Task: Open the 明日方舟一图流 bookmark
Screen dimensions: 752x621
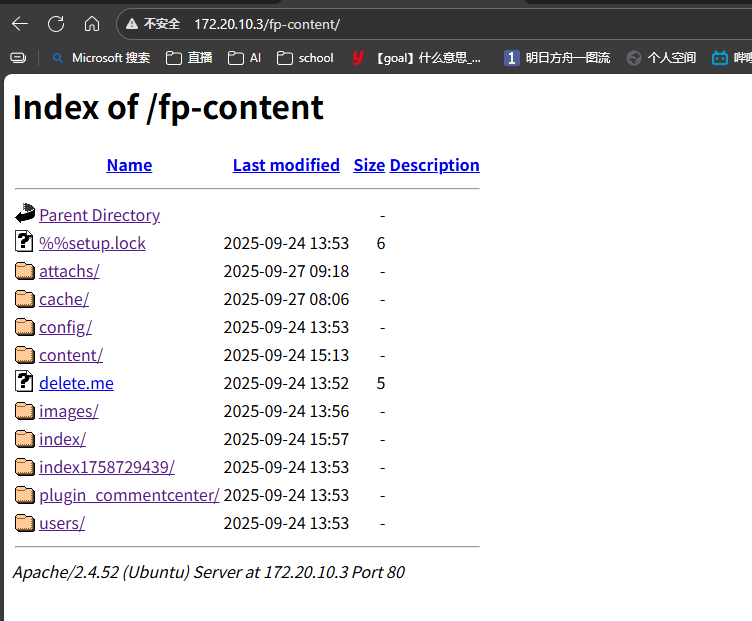Action: tap(557, 58)
